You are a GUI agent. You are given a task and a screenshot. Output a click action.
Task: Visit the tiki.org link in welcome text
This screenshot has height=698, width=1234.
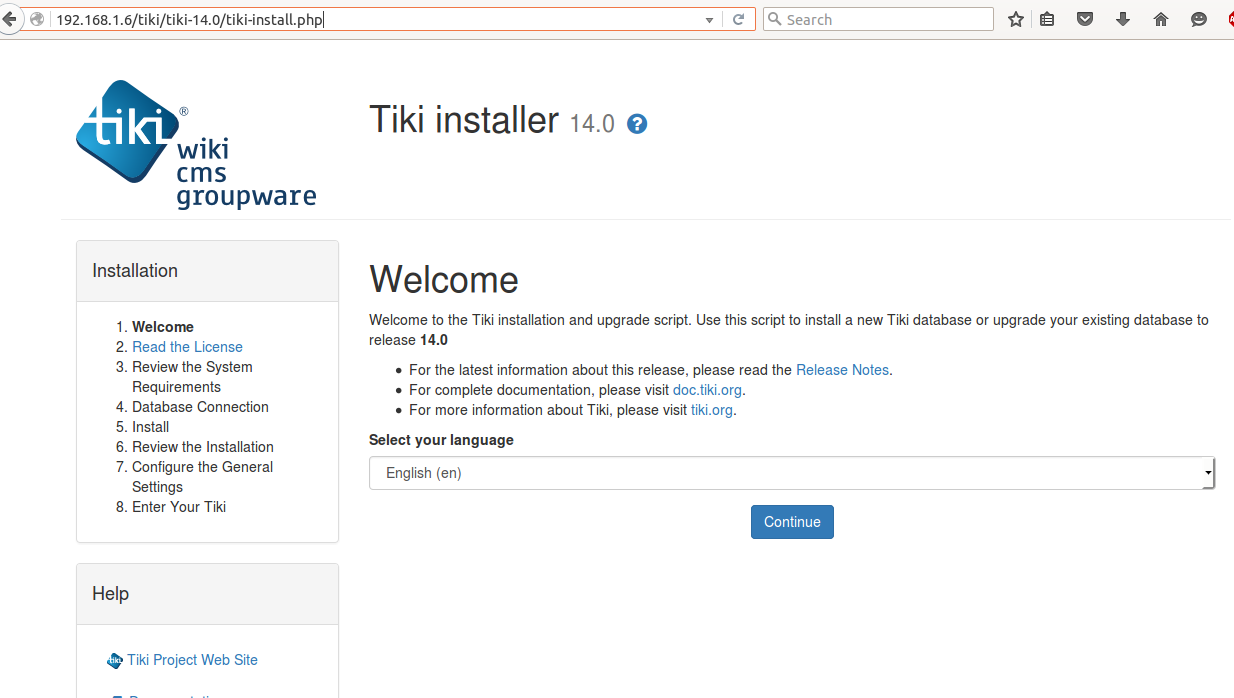click(x=712, y=410)
